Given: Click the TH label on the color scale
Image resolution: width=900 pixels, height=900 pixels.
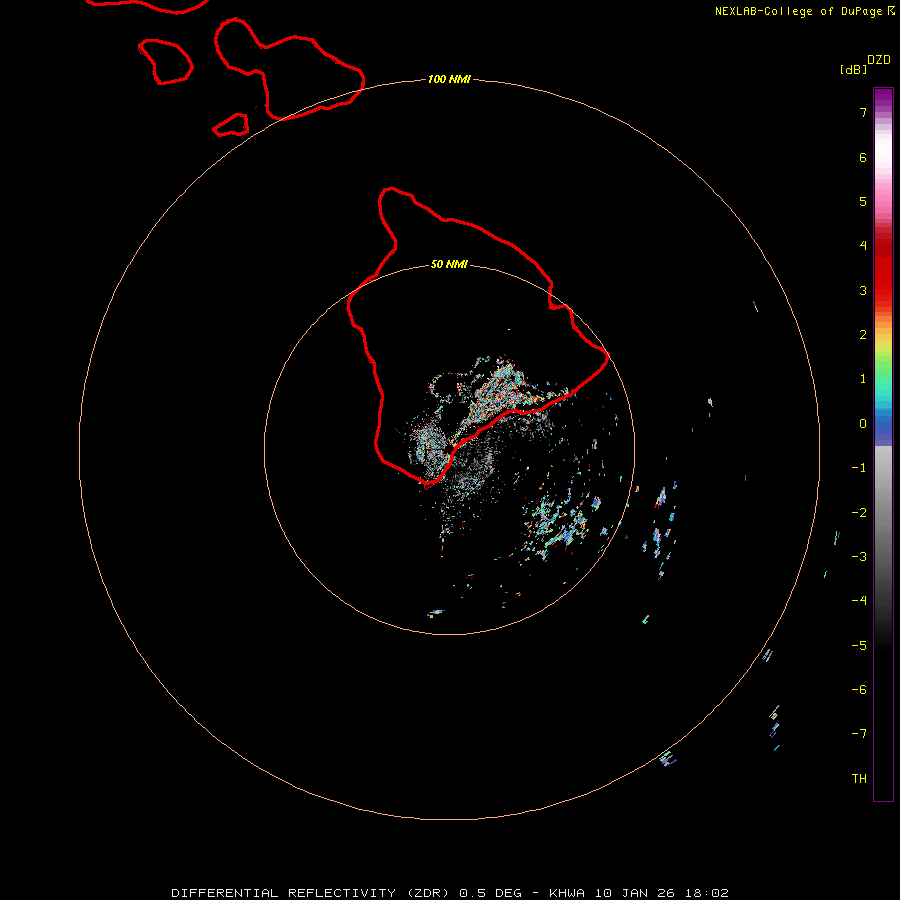Looking at the screenshot, I should 859,778.
